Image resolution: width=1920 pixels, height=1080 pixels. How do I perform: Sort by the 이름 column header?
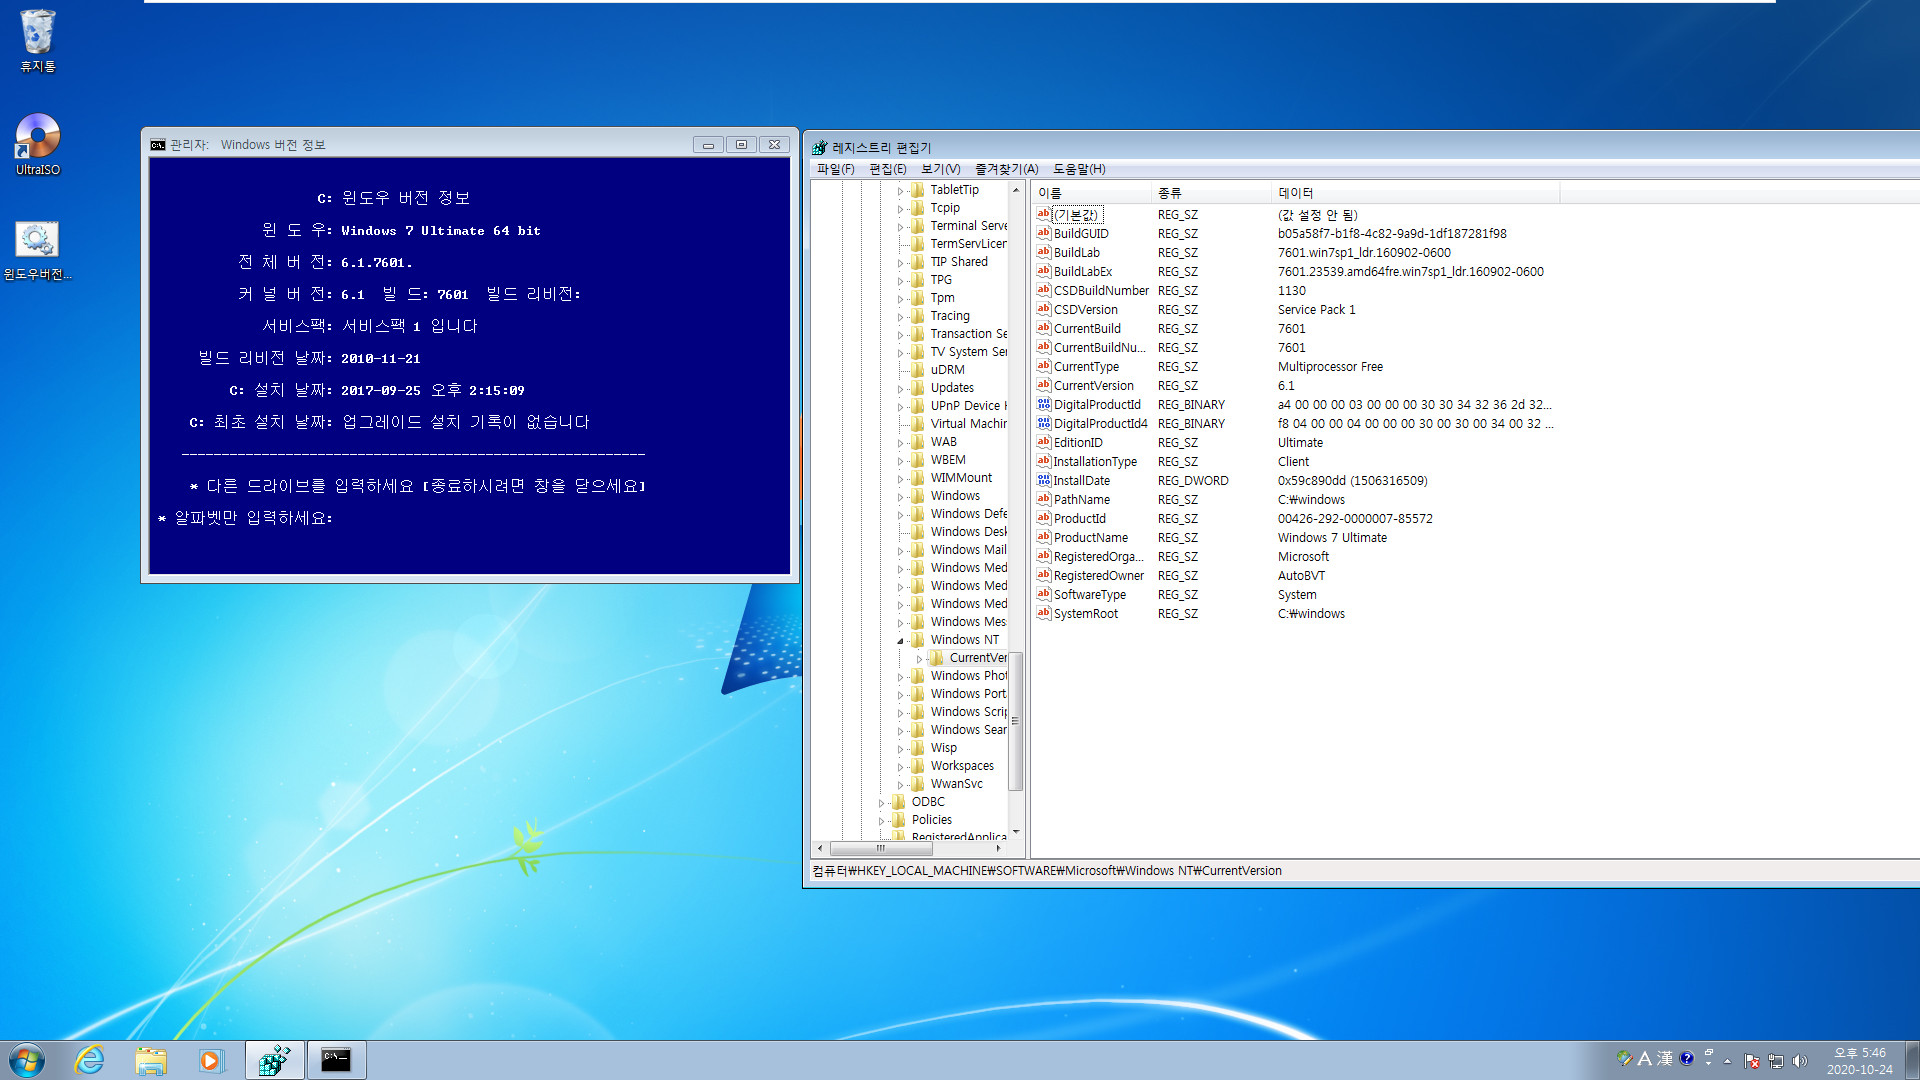(1092, 193)
